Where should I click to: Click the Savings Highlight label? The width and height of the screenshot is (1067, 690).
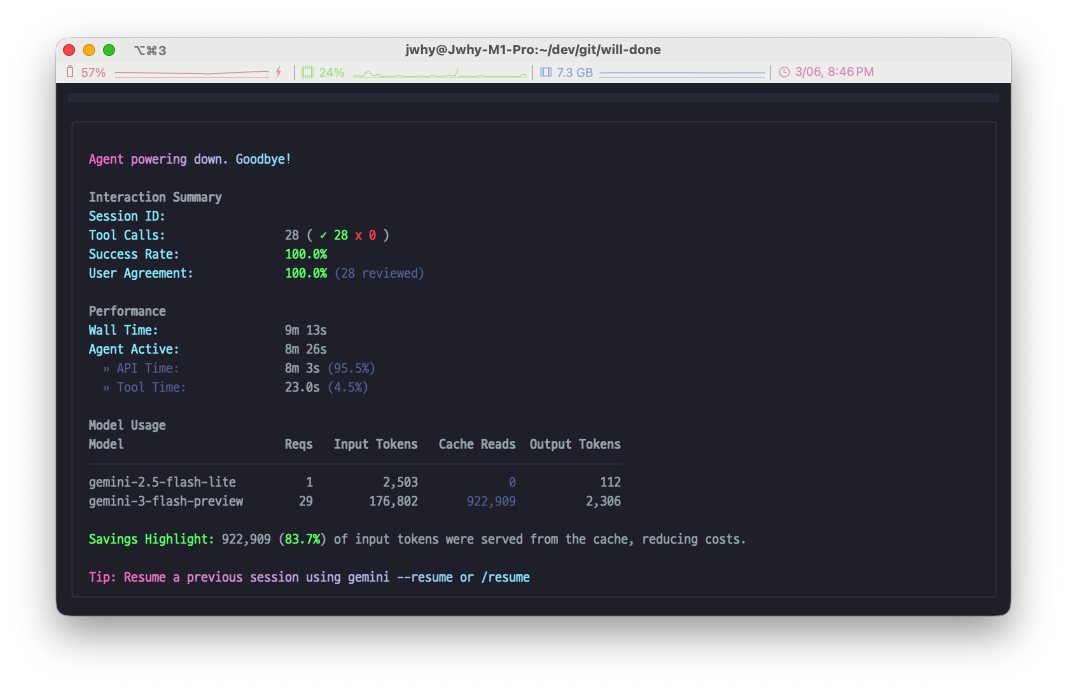151,540
